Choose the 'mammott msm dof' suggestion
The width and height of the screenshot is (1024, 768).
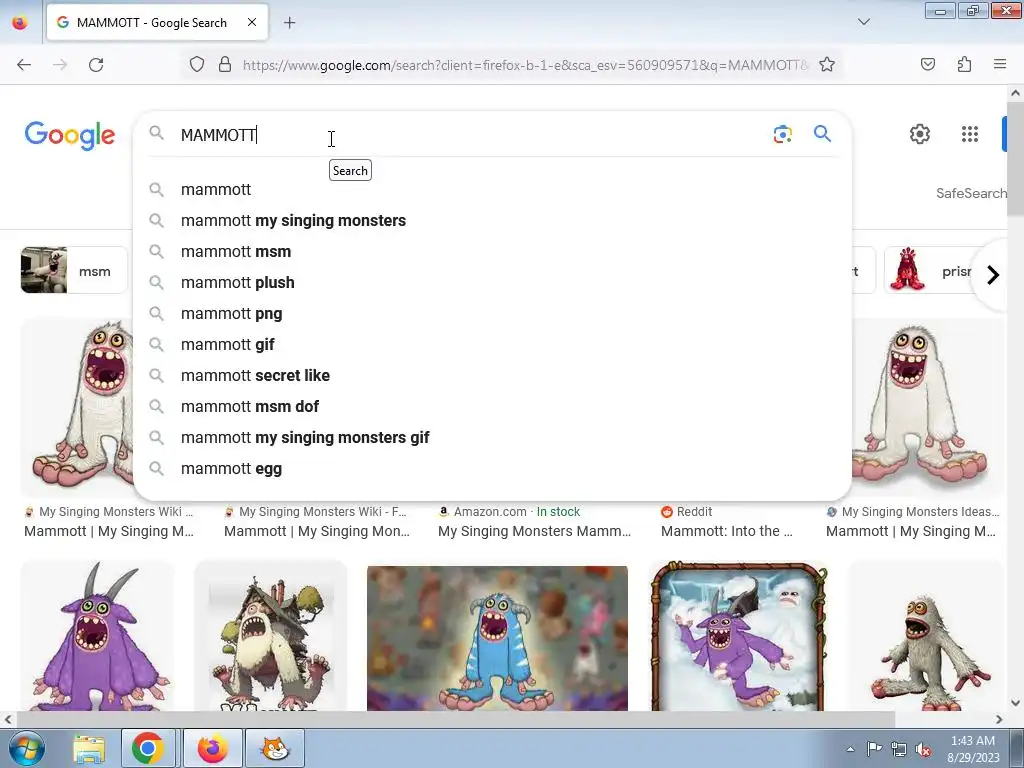click(x=492, y=406)
